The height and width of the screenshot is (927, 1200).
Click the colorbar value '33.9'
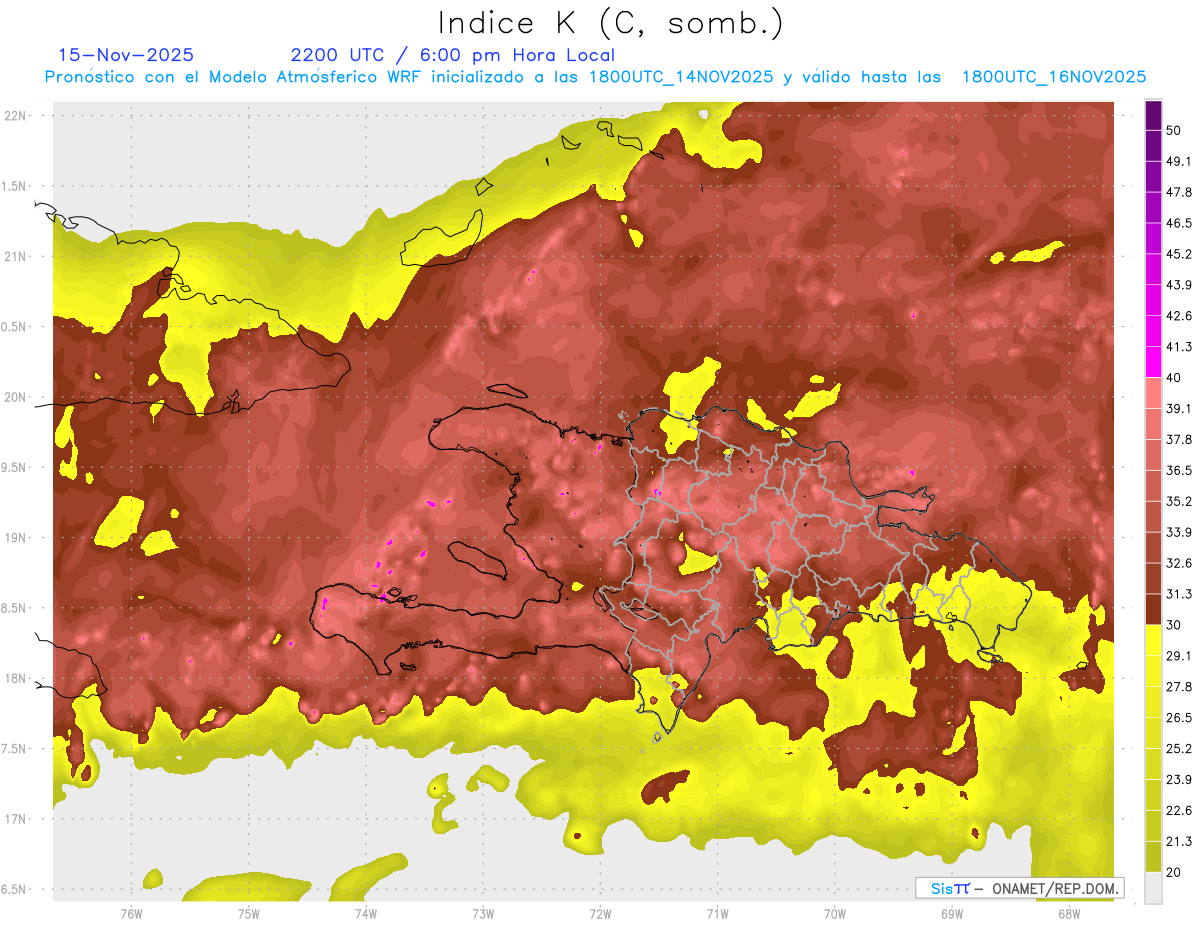click(1178, 532)
